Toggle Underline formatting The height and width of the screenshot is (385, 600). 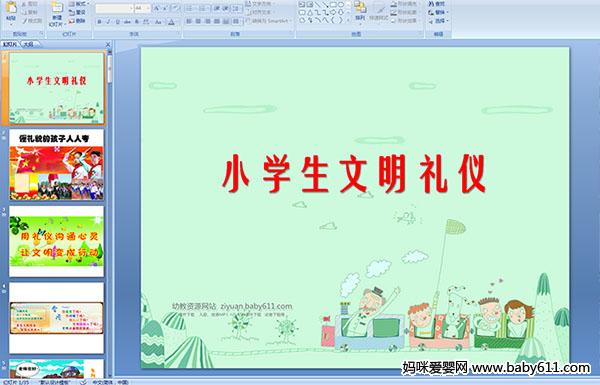[x=118, y=22]
